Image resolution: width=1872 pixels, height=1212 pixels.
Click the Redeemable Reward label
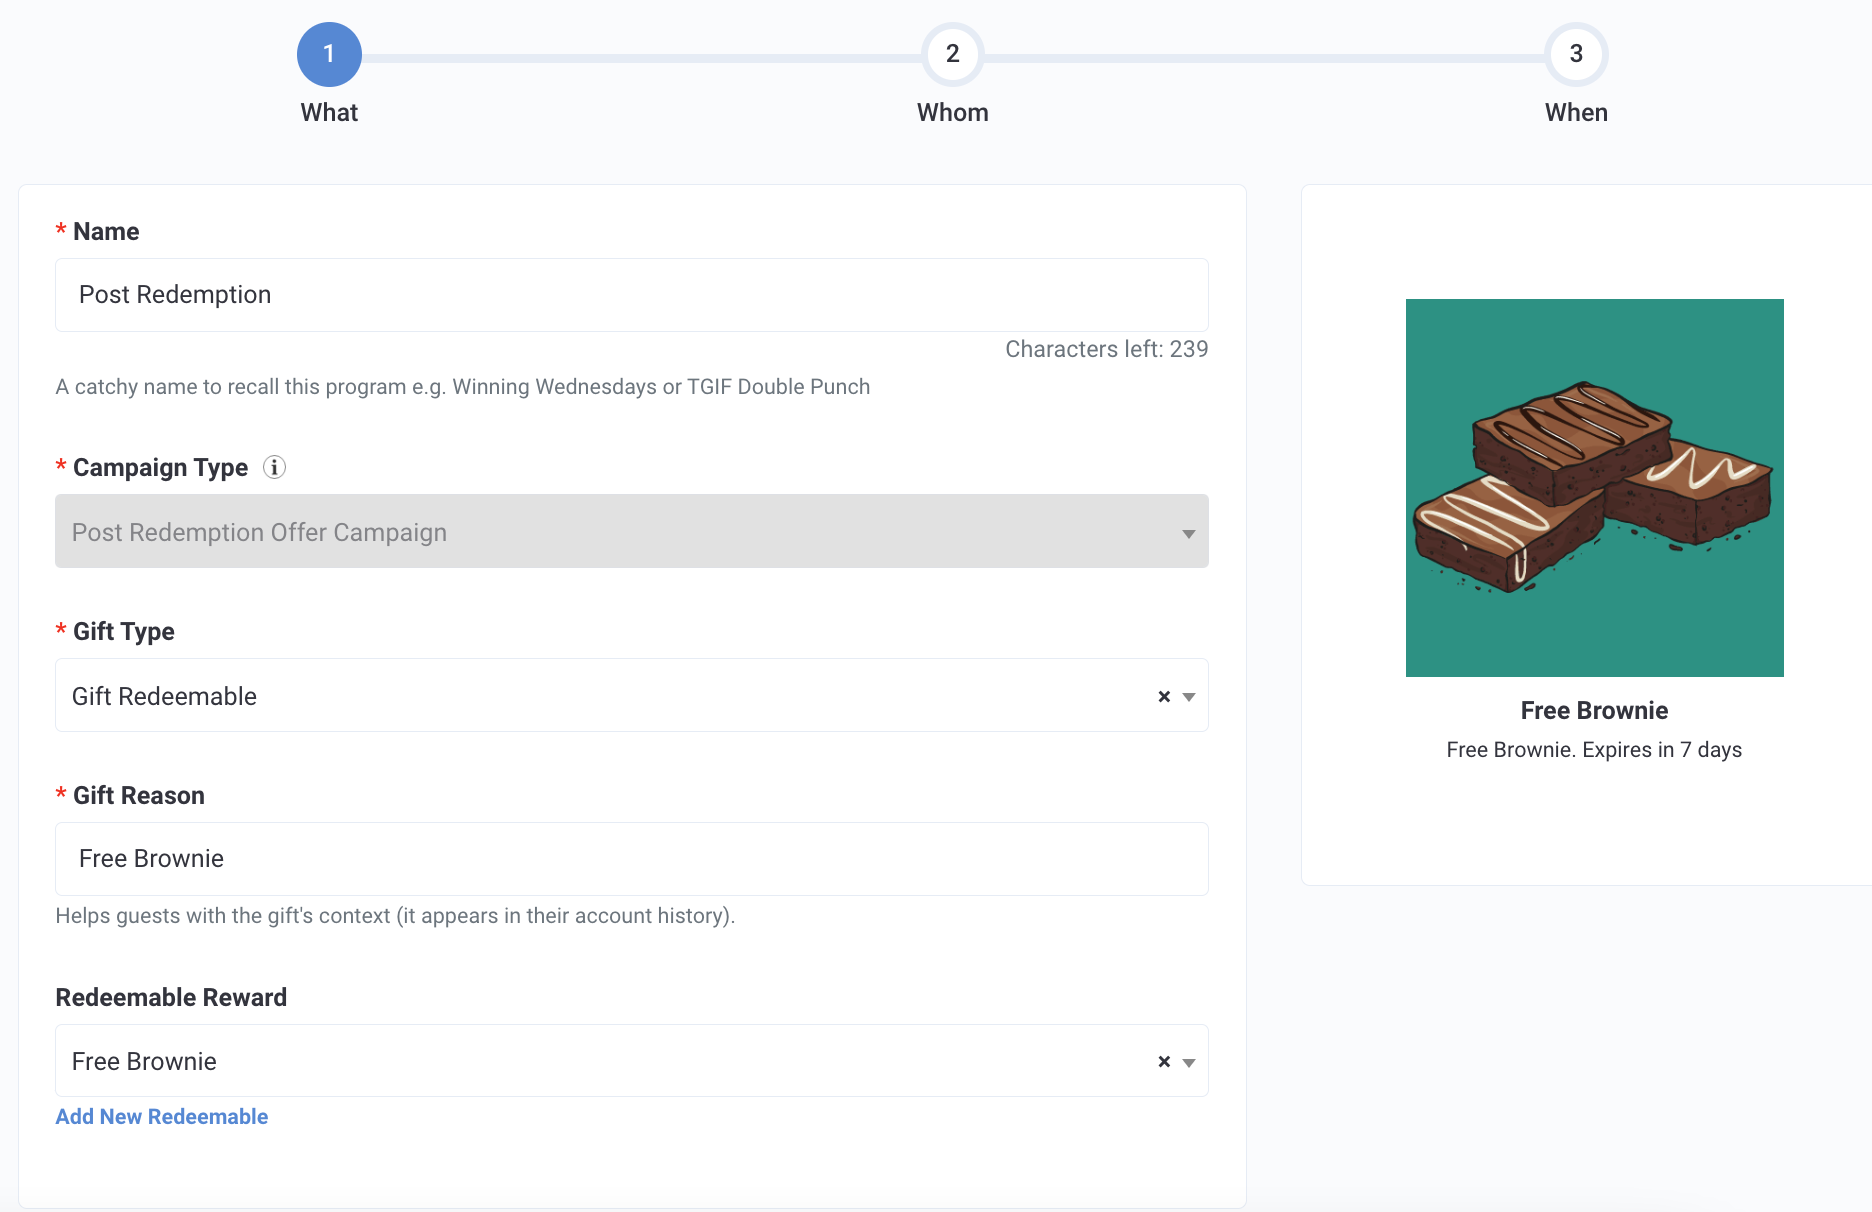coord(171,997)
